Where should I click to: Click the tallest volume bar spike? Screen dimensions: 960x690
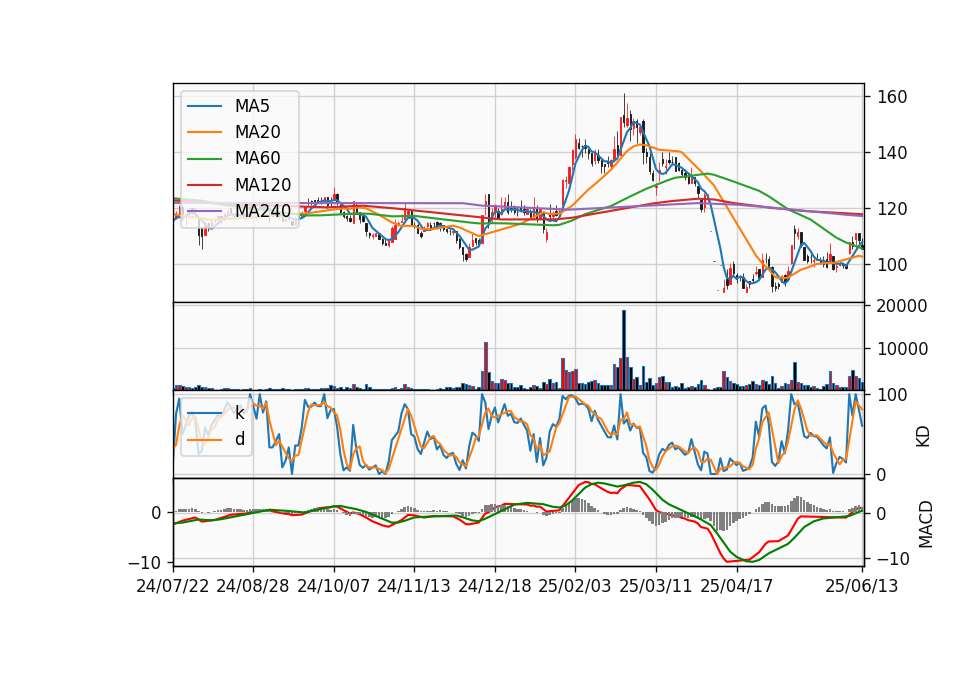[624, 350]
